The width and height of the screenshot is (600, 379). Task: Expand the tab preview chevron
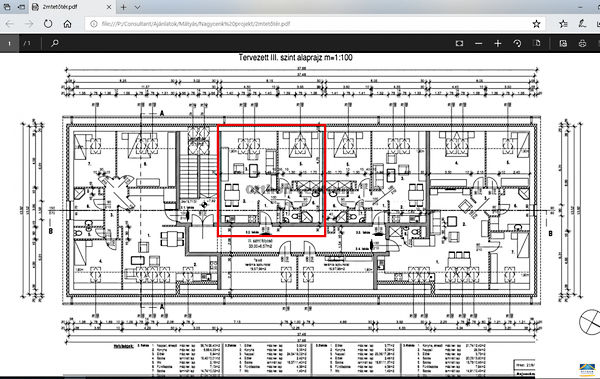point(137,7)
